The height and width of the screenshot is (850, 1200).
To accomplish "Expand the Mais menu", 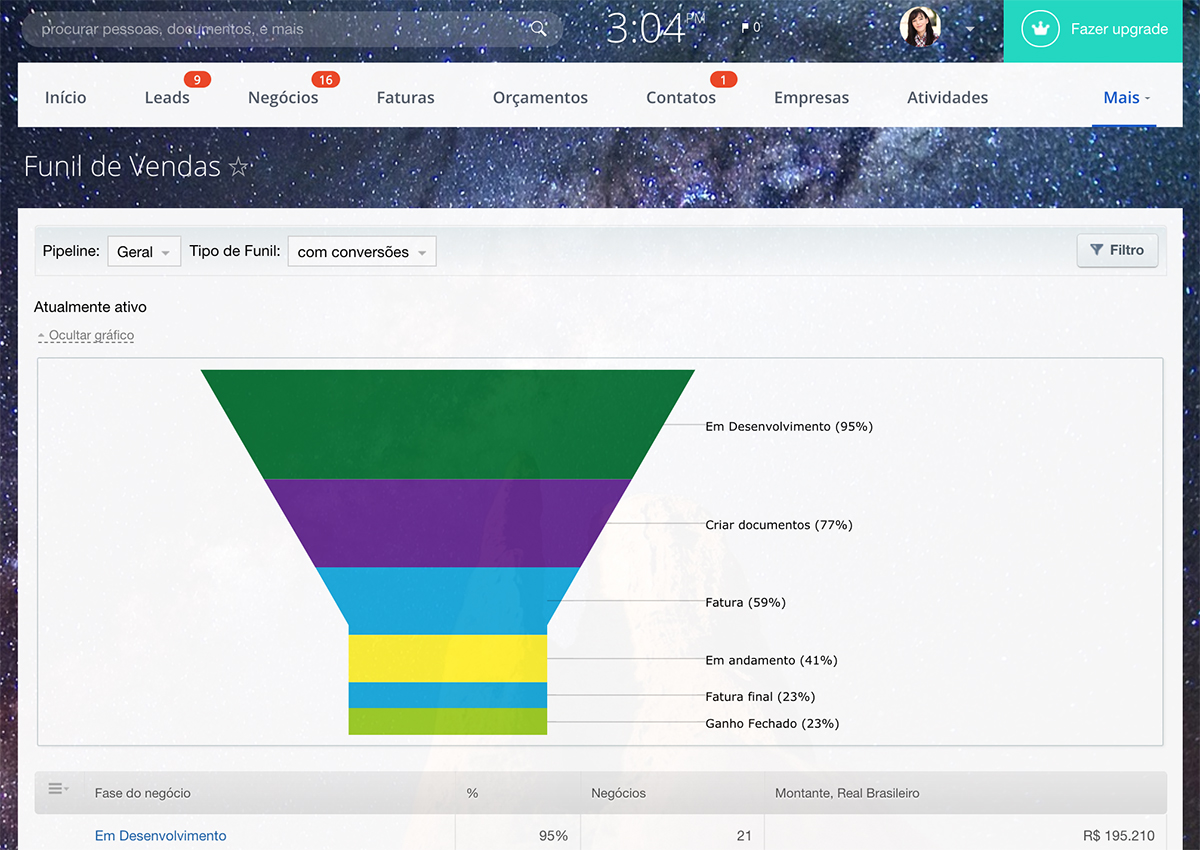I will click(x=1125, y=97).
